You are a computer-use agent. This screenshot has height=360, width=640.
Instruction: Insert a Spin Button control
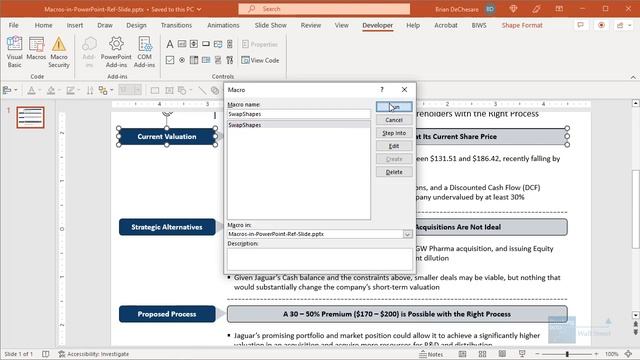click(194, 44)
